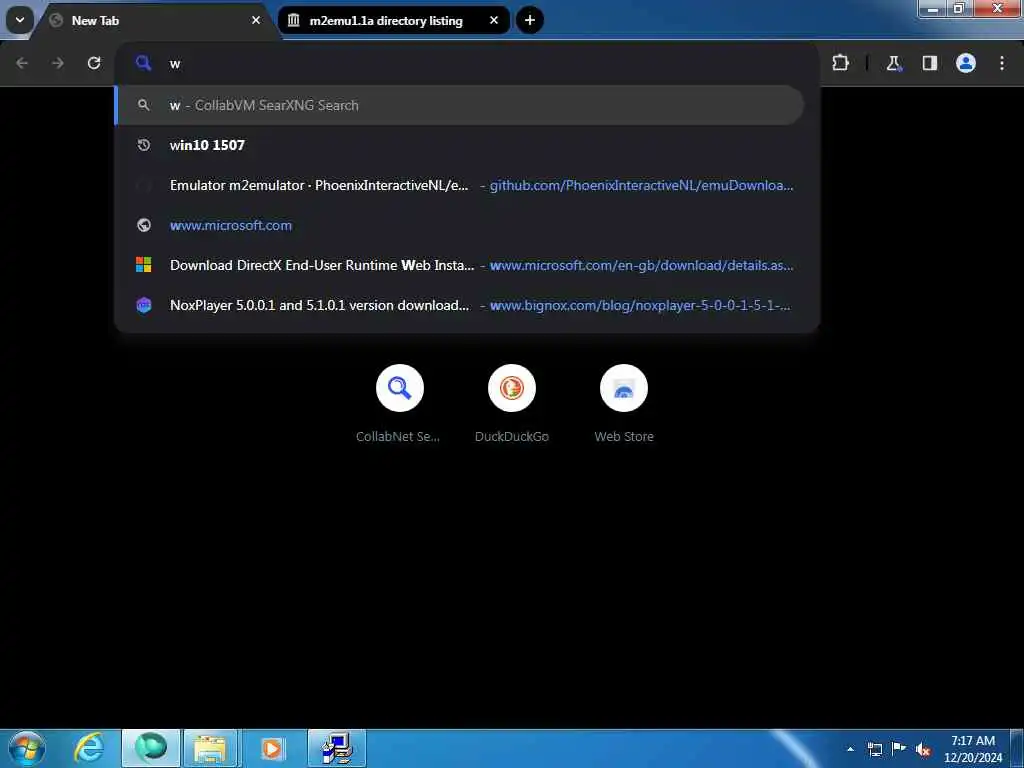Click the microsoft.com/en-gb/download URL text

tap(641, 265)
